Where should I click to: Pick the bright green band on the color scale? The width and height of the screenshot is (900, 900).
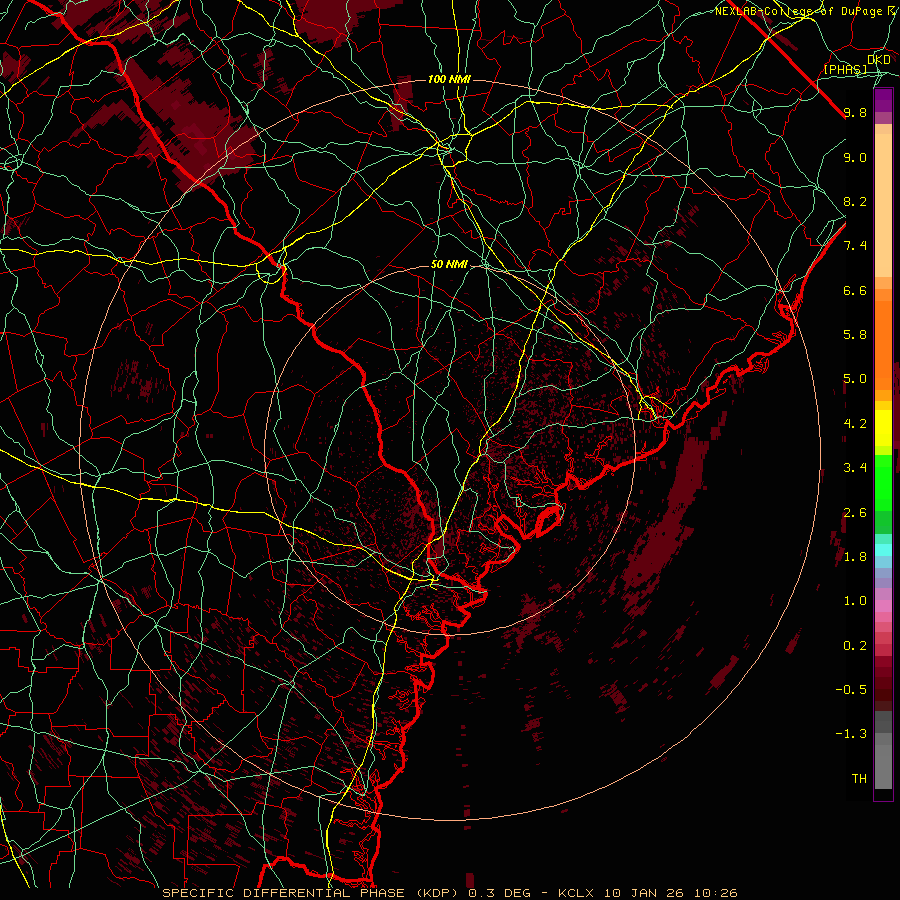click(883, 482)
